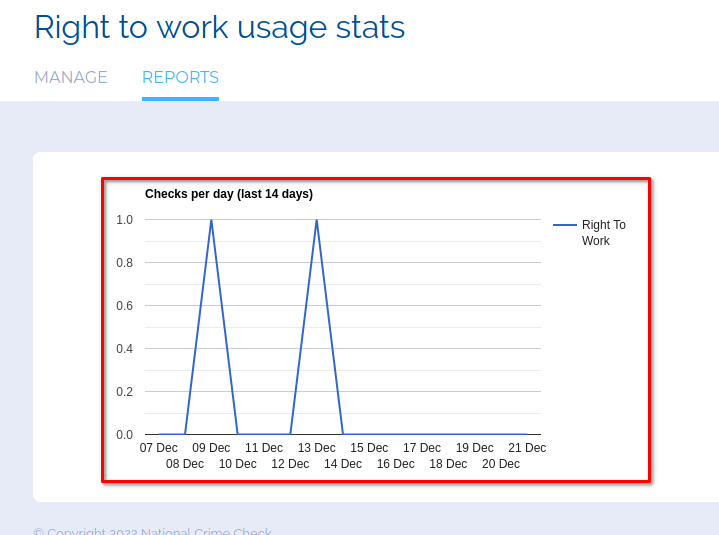Click the 15 Dec axis label
This screenshot has height=535, width=719.
coord(369,448)
